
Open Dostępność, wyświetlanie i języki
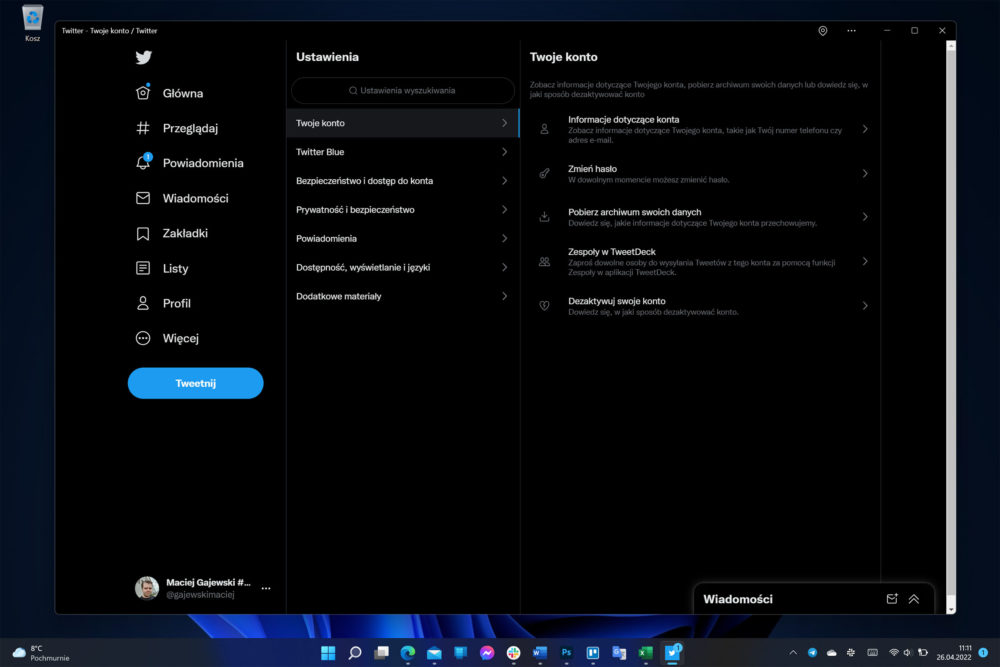403,267
